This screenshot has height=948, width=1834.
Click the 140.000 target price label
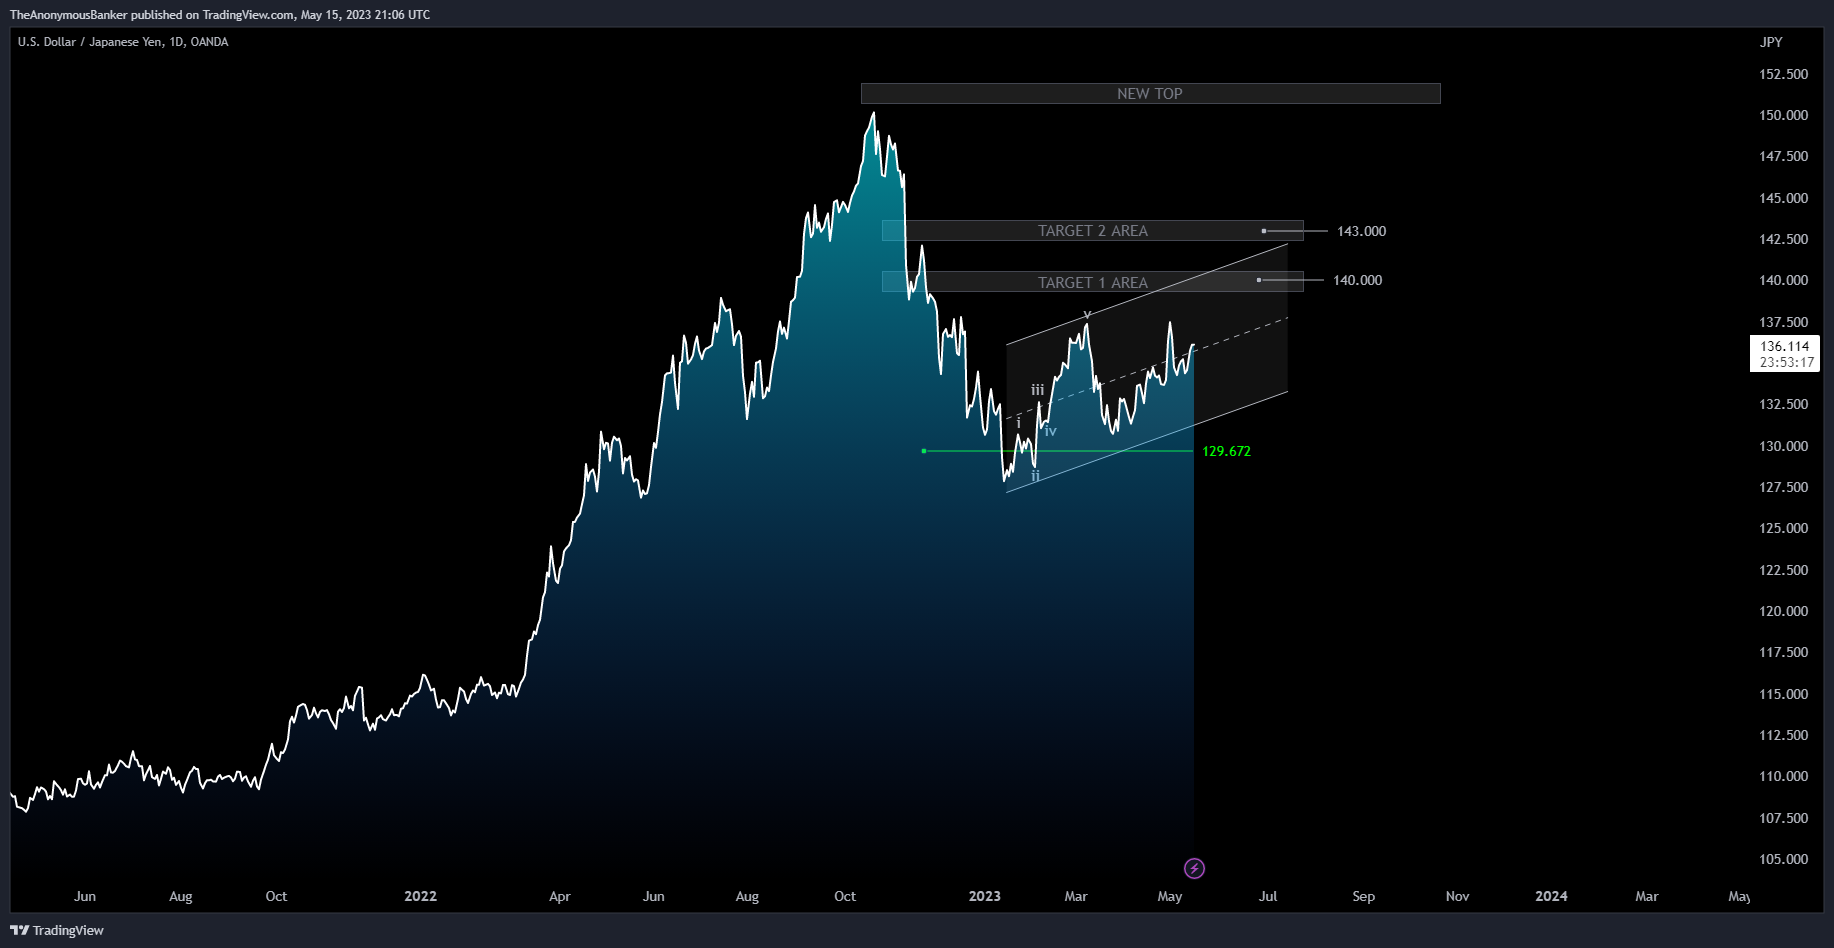pos(1357,280)
